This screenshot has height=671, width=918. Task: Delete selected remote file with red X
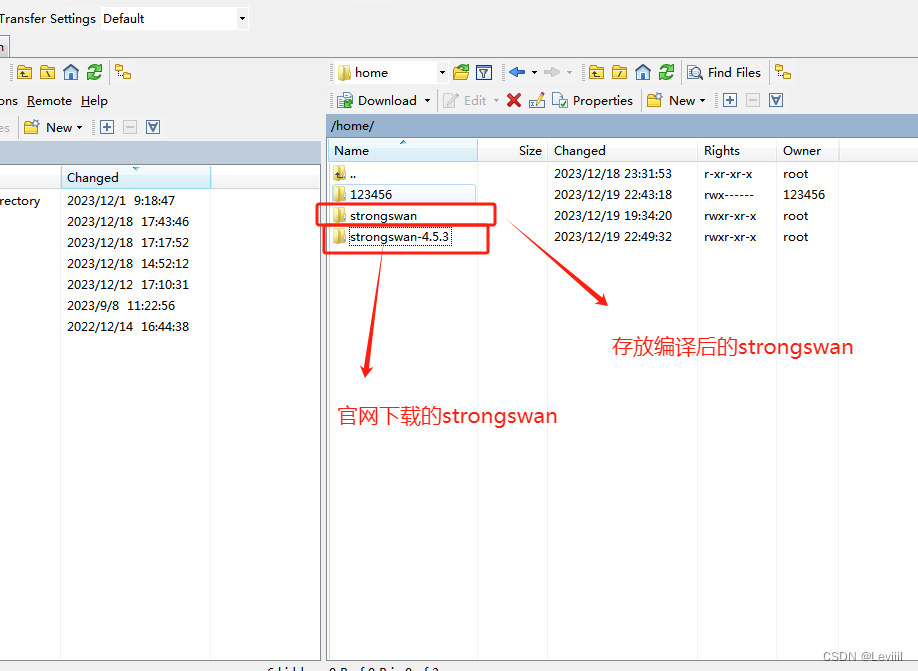click(x=514, y=100)
